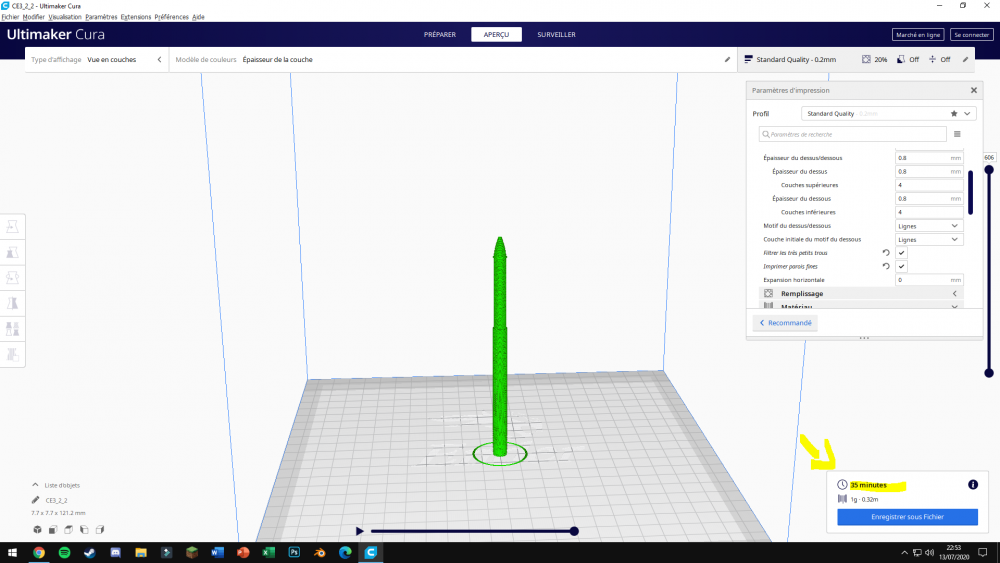Switch to the PRÉPARER stage
Viewport: 1000px width, 563px height.
(x=440, y=34)
